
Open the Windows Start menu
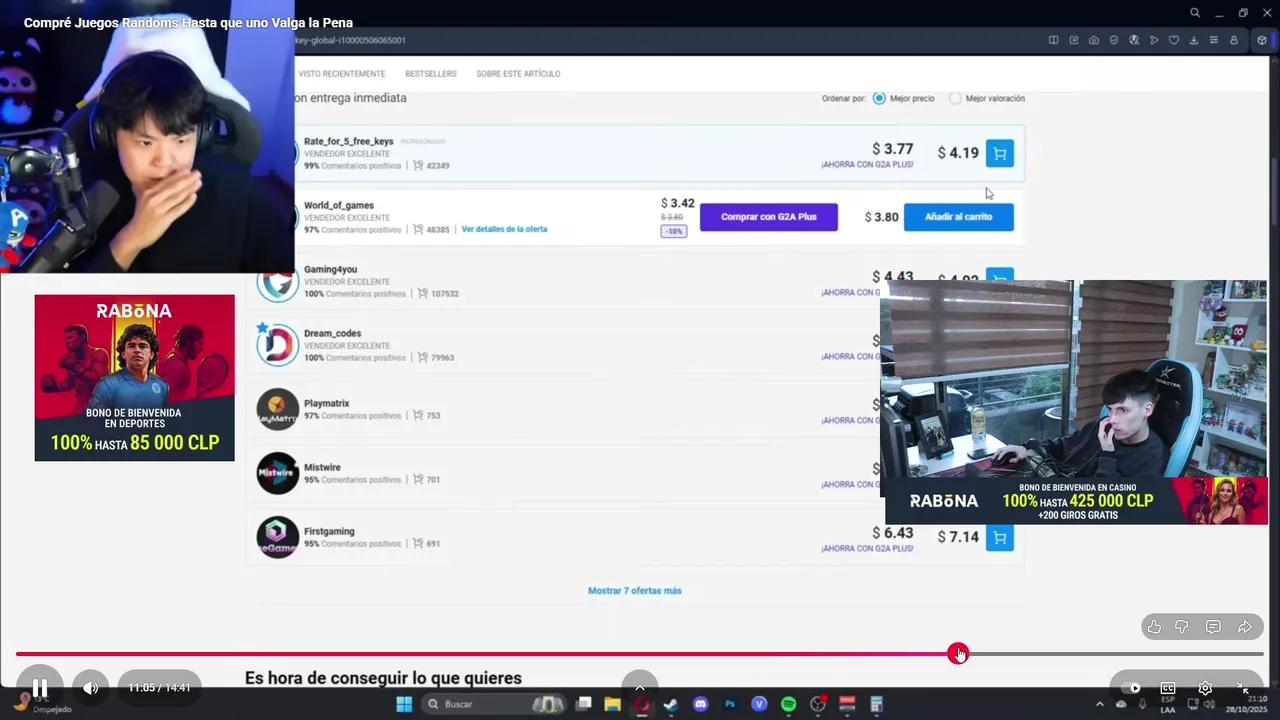pos(404,704)
